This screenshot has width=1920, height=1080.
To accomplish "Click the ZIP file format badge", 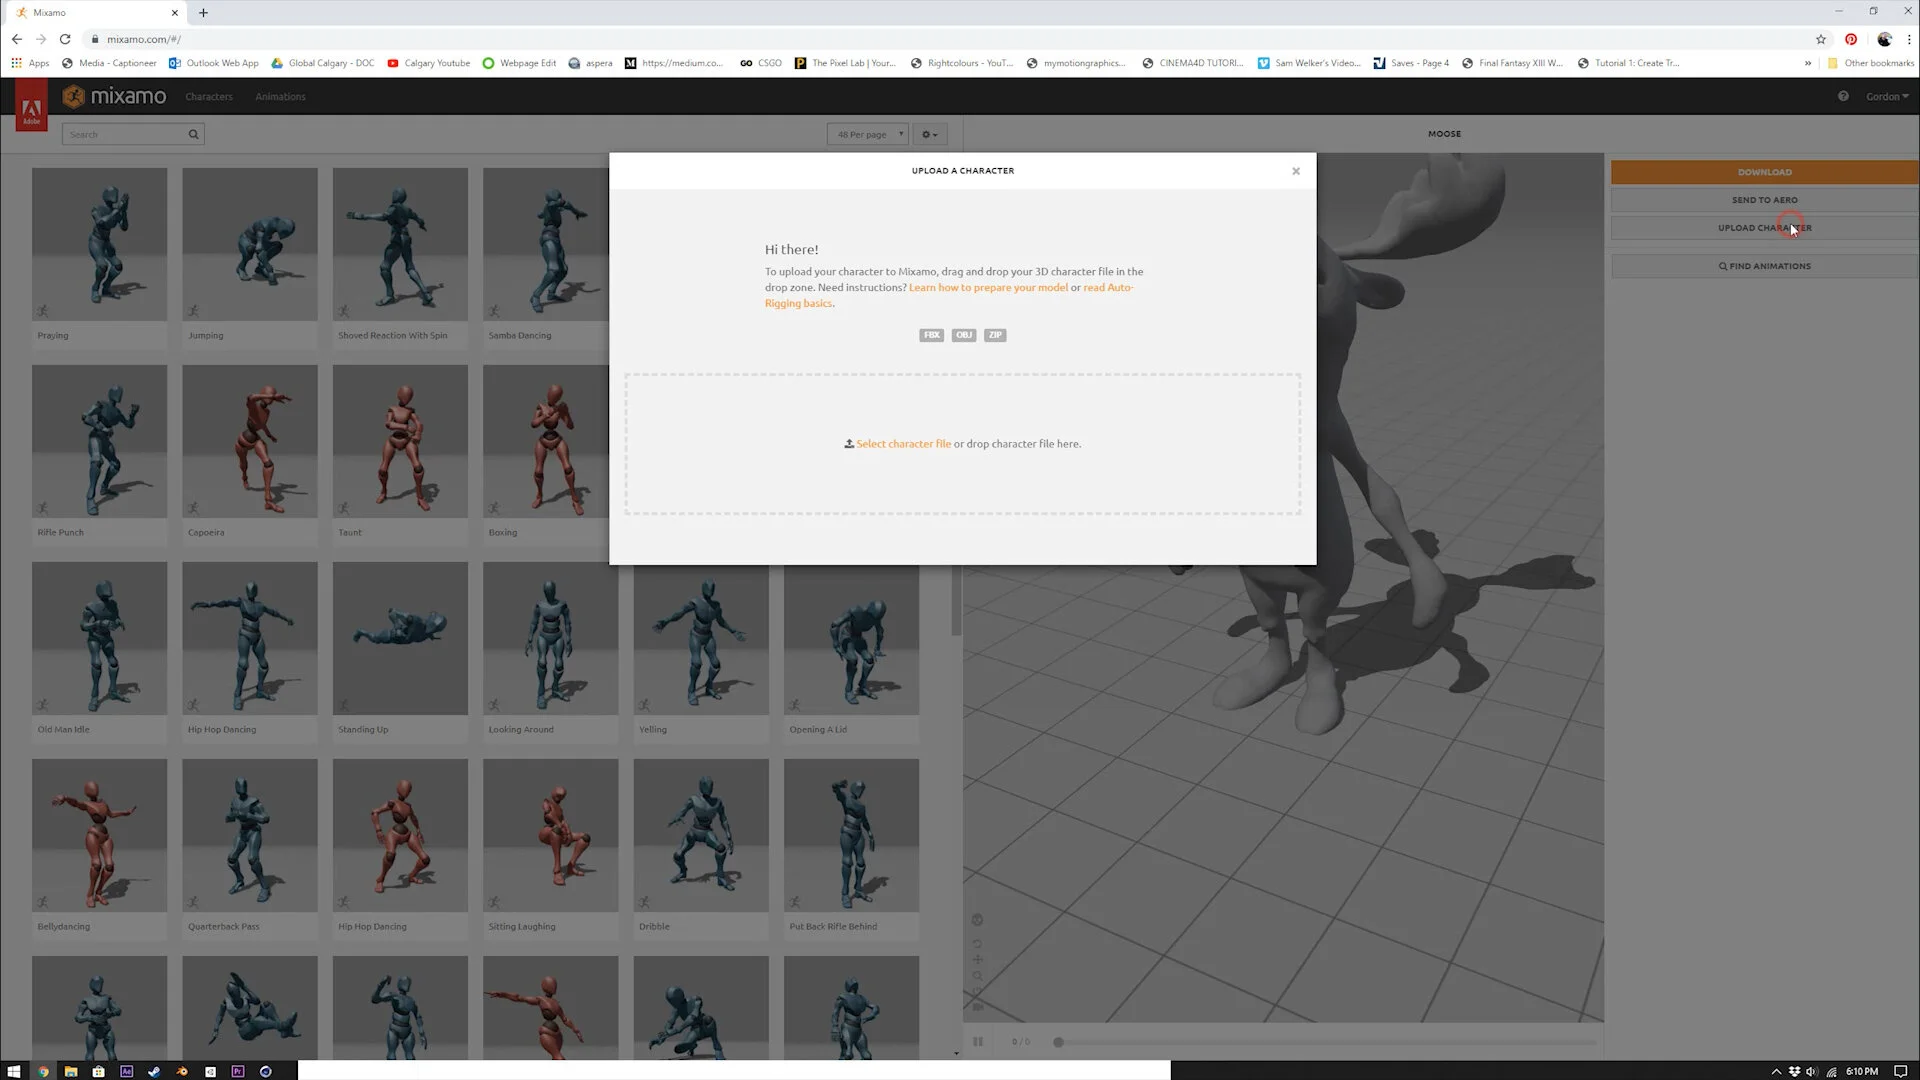I will (x=994, y=336).
